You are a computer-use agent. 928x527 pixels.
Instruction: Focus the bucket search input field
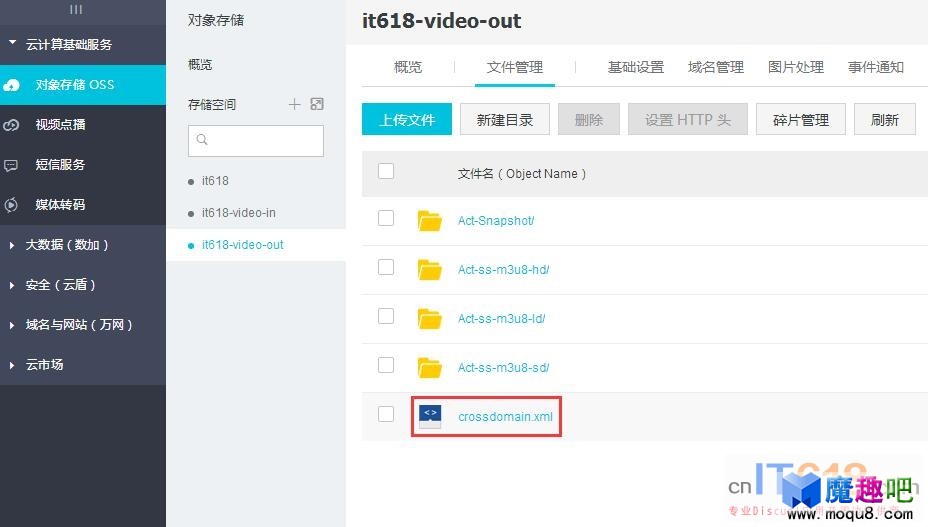click(x=256, y=140)
